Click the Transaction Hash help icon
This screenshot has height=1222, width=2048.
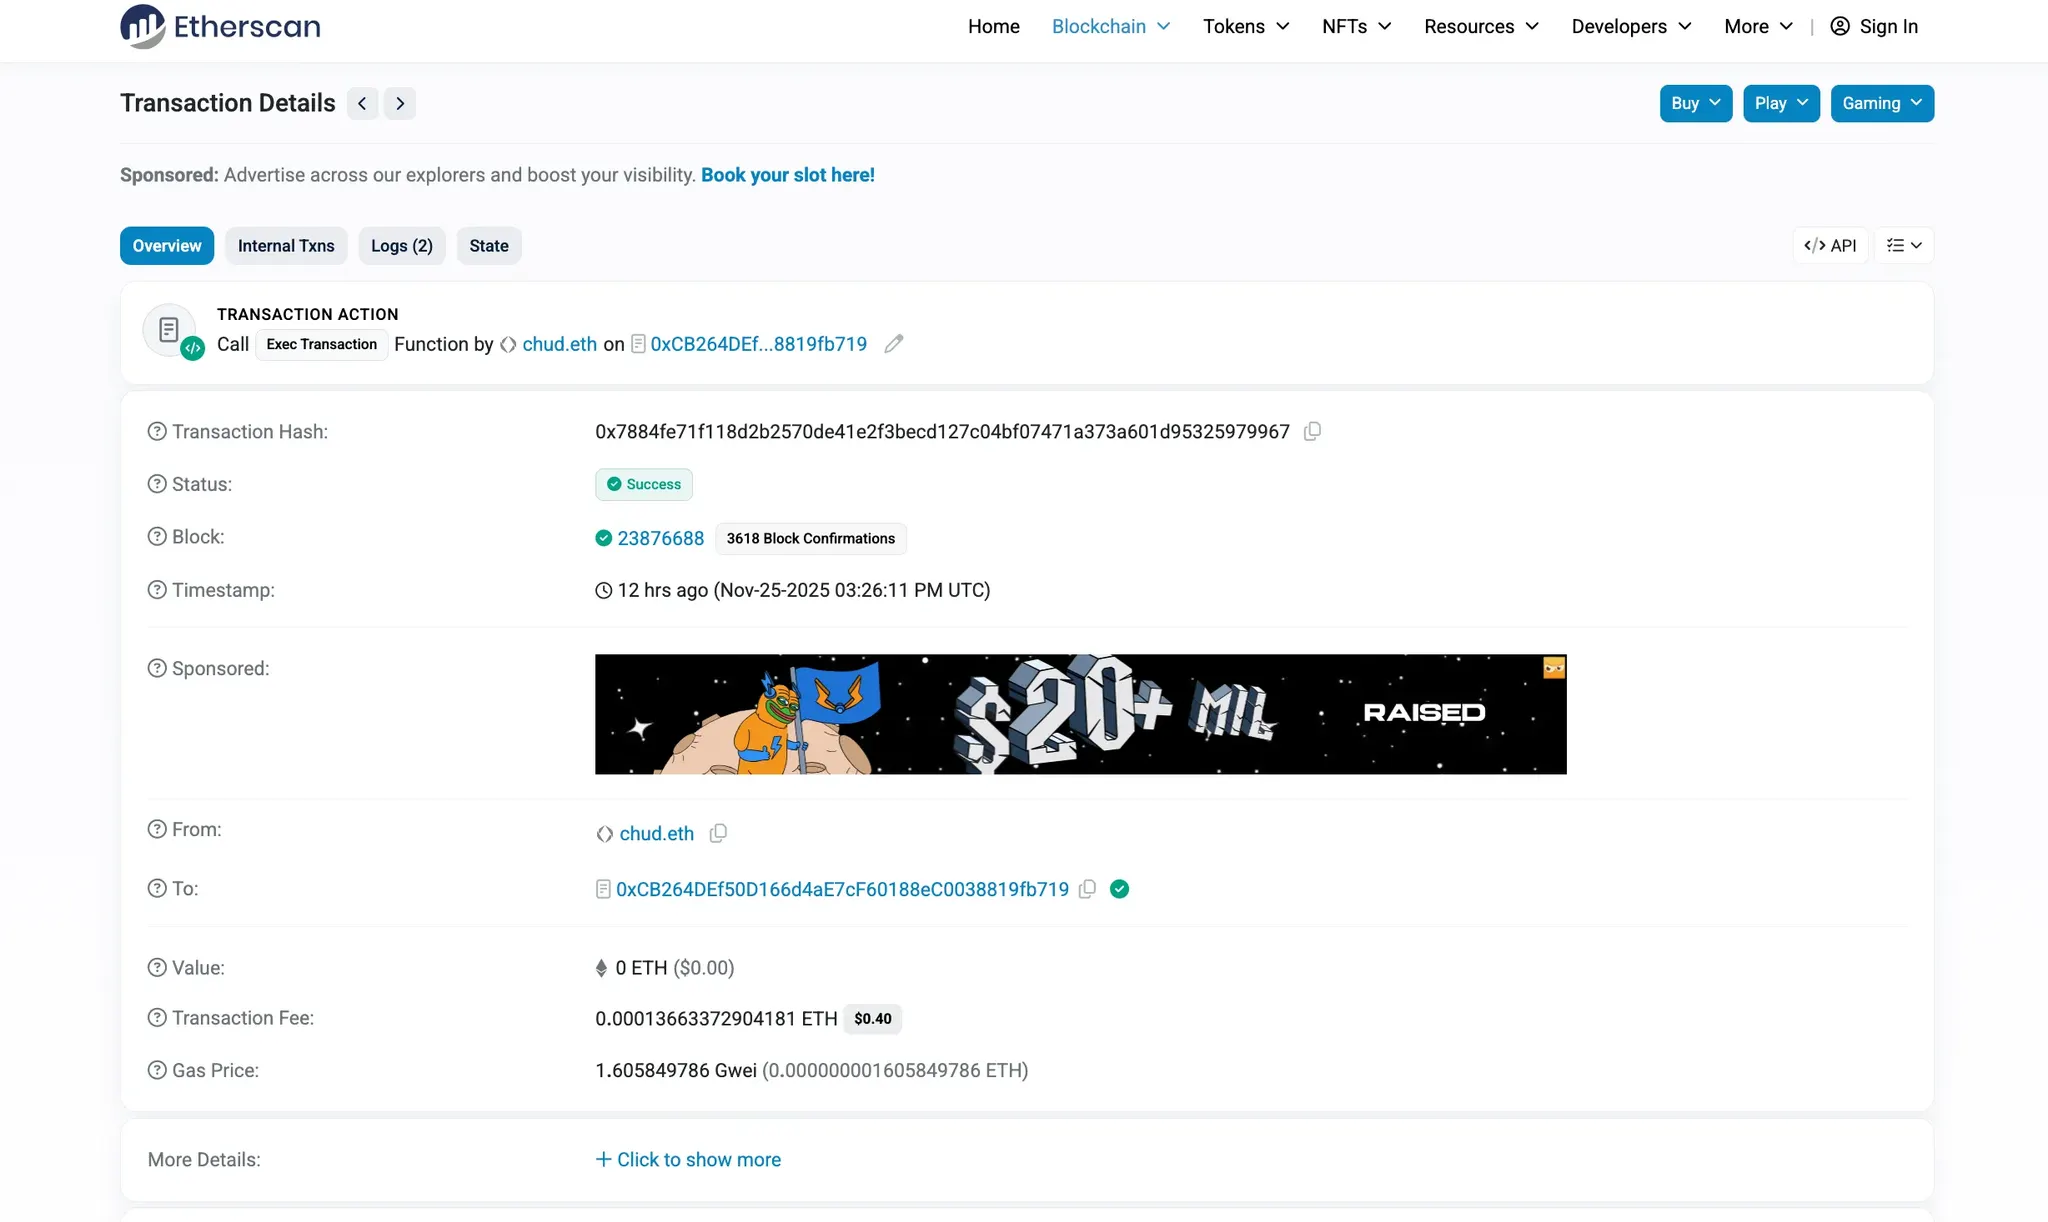157,431
